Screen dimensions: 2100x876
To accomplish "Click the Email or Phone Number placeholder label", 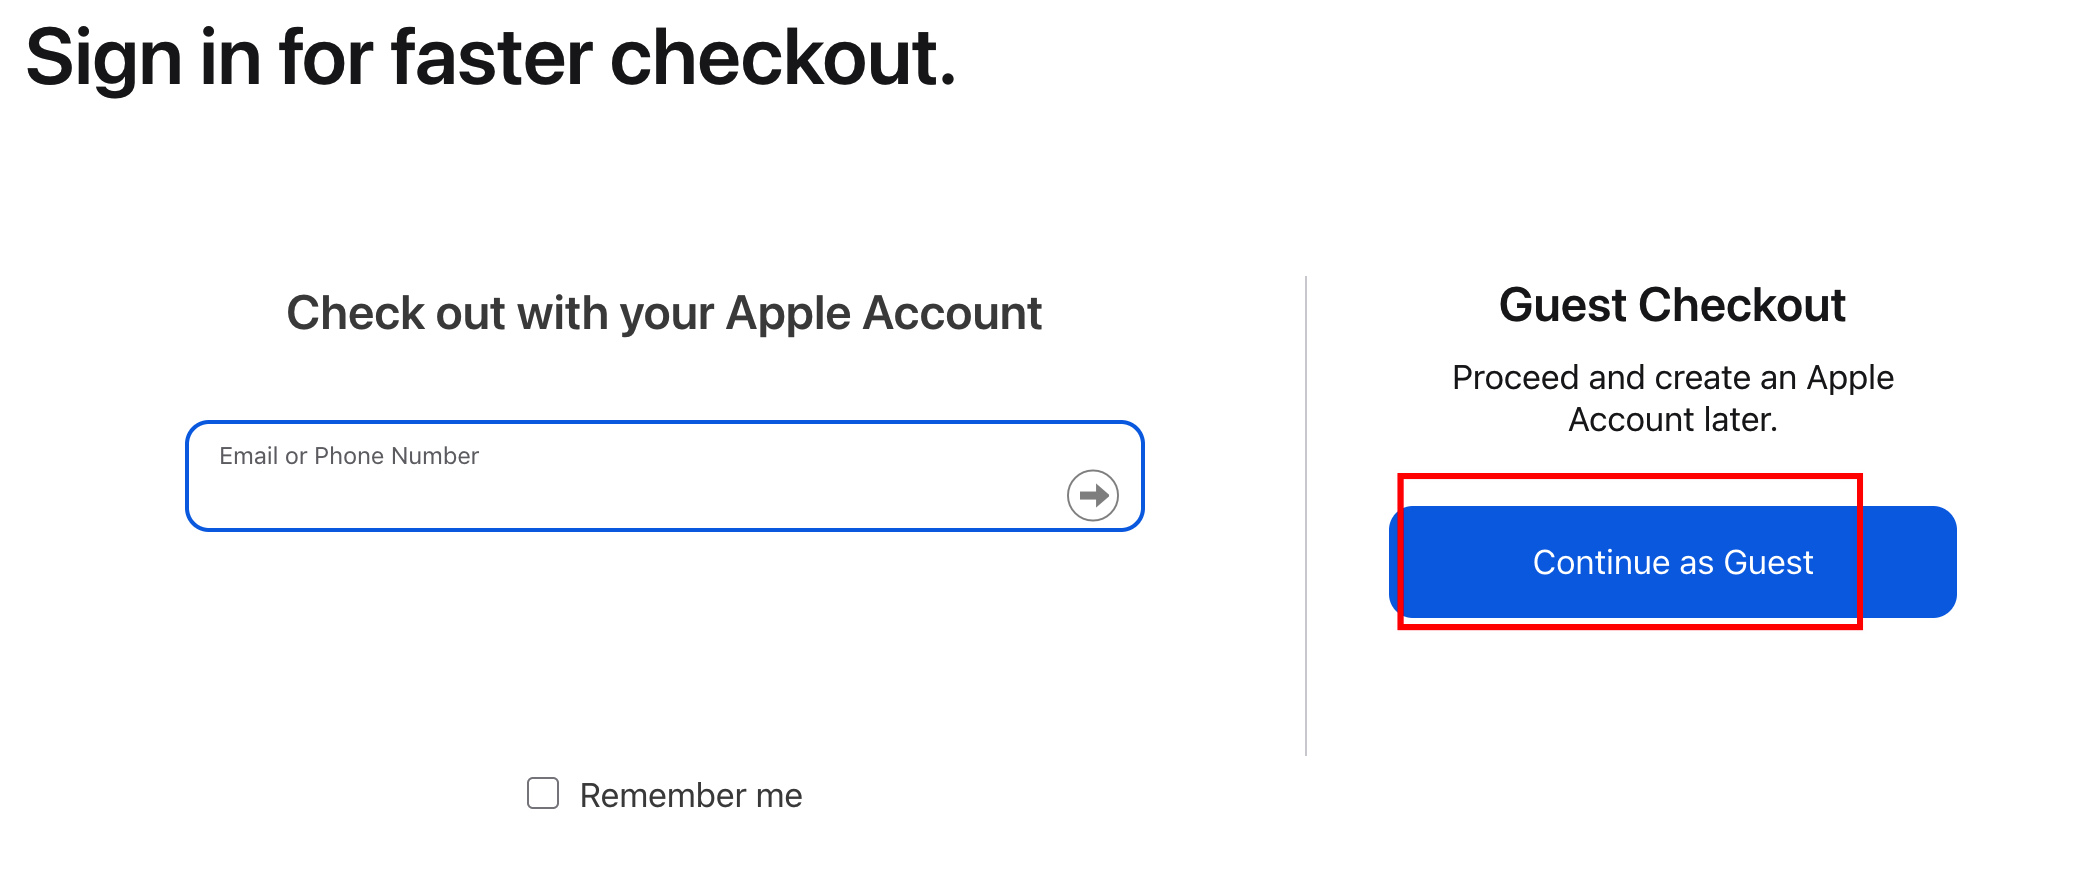I will point(349,456).
